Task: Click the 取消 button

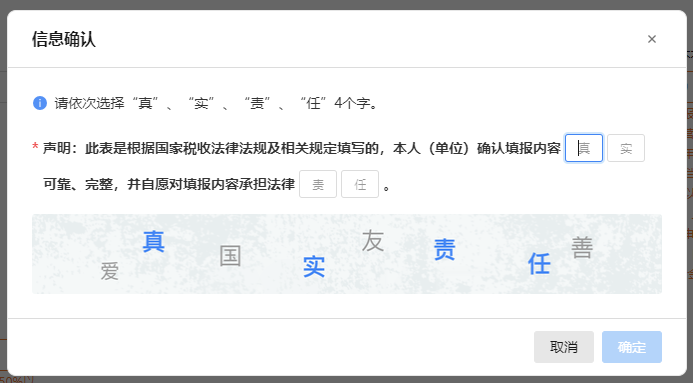Action: [x=564, y=347]
